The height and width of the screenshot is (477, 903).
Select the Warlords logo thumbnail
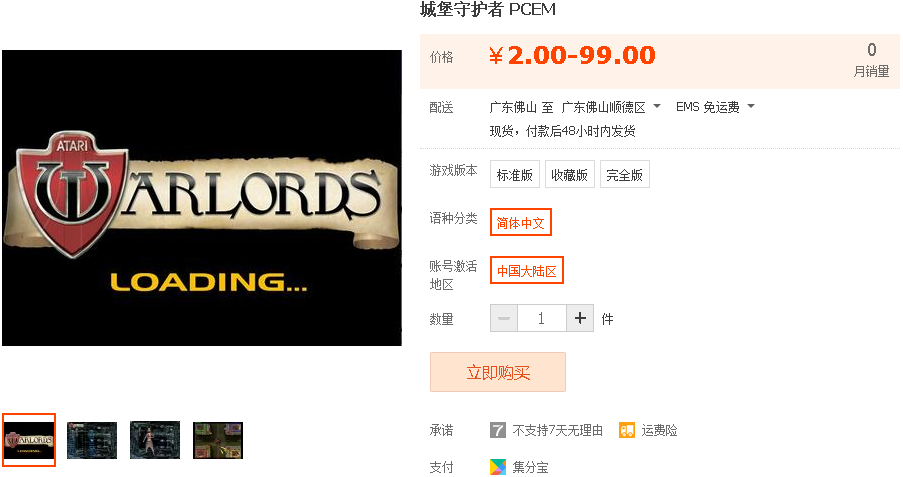(x=29, y=440)
